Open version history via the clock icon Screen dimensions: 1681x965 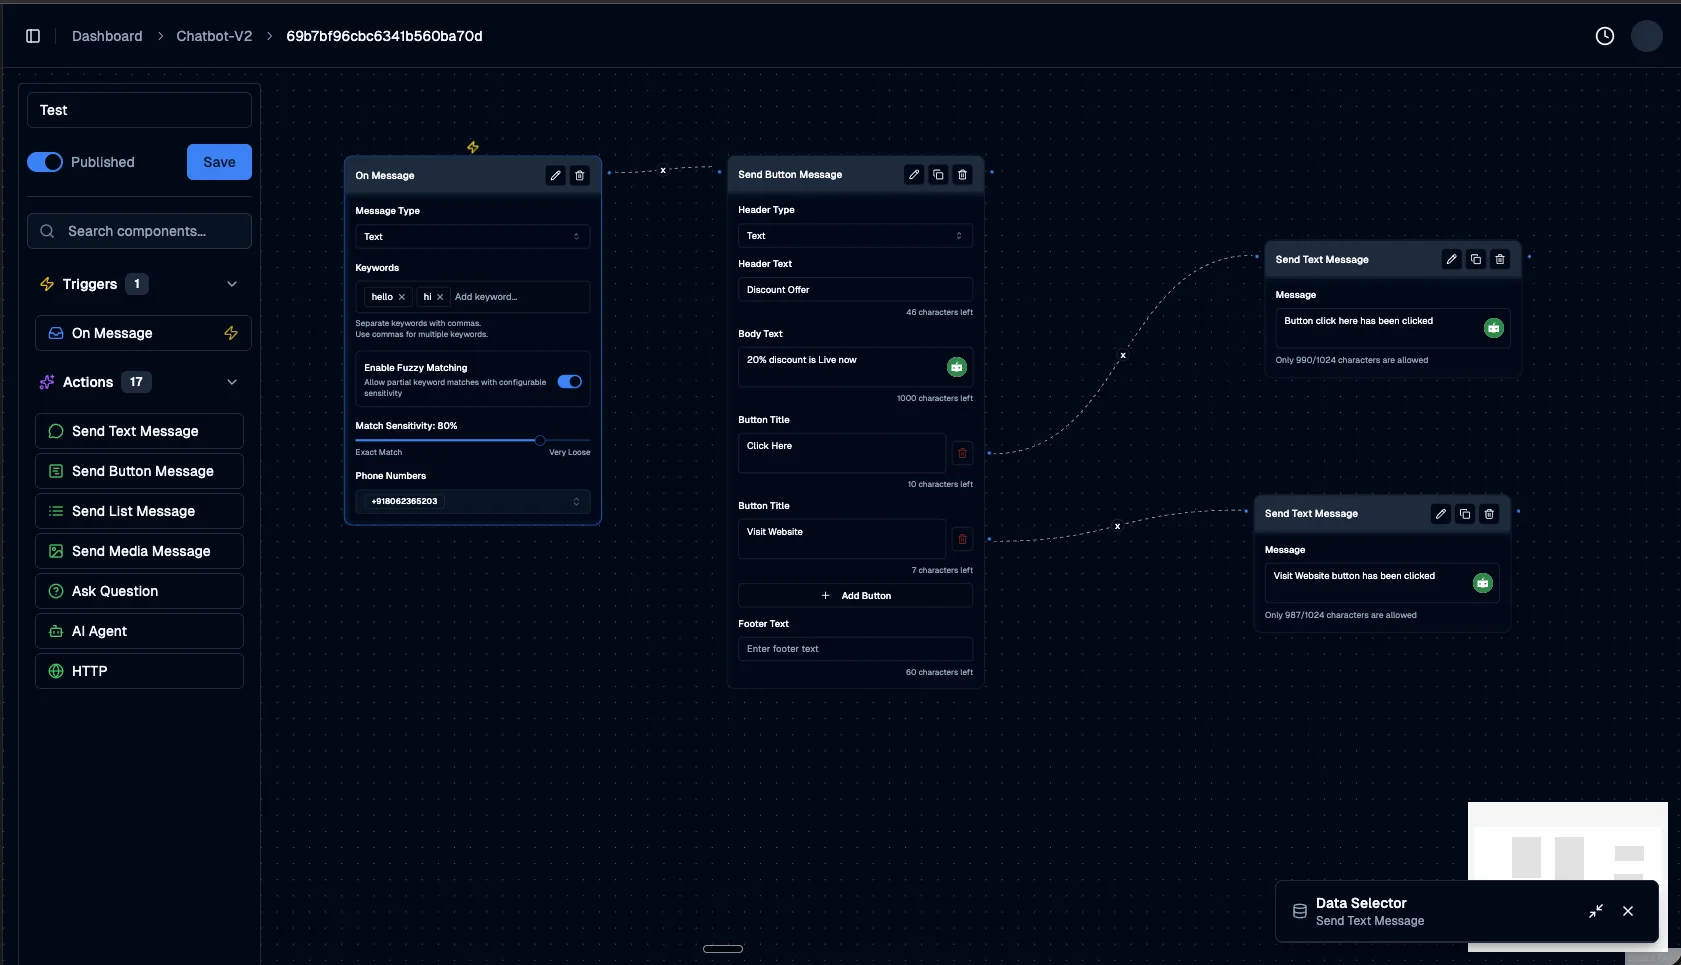1606,35
